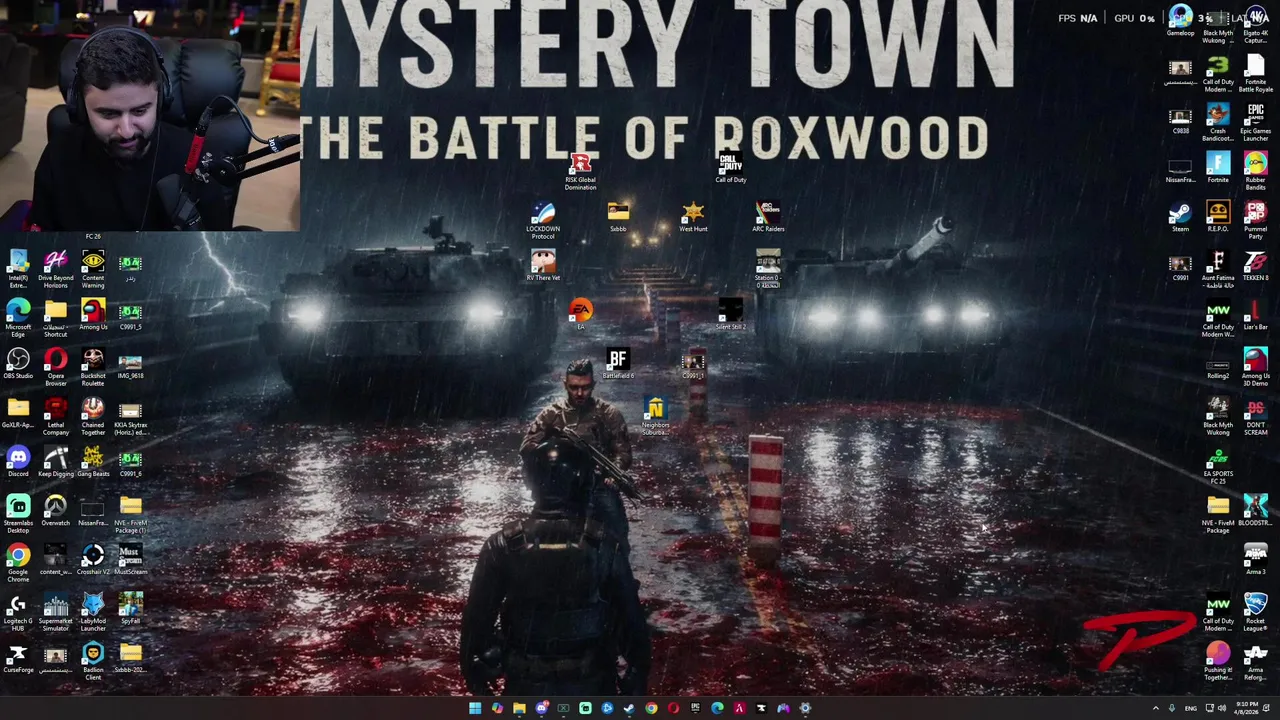Open Badlion Client desktop shortcut
This screenshot has height=720, width=1280.
pyautogui.click(x=93, y=660)
